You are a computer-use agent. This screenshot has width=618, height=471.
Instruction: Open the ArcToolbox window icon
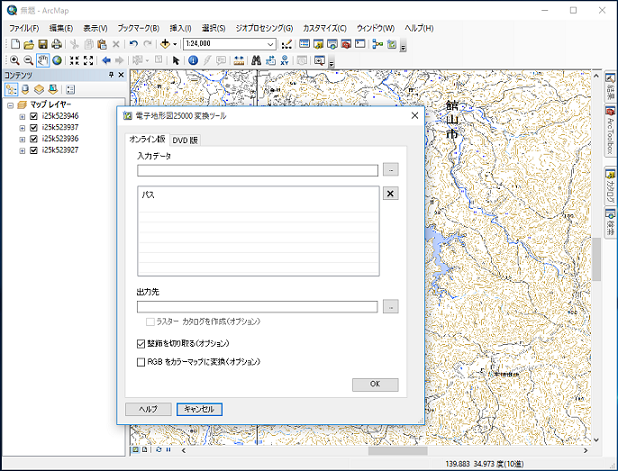pyautogui.click(x=346, y=44)
